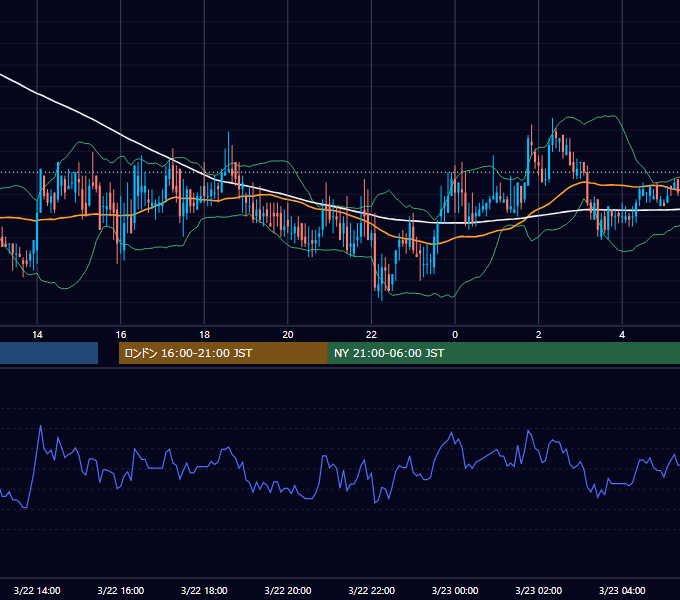Select the NY 21:00-06:00 JST session bar
This screenshot has width=680, height=600.
[504, 353]
